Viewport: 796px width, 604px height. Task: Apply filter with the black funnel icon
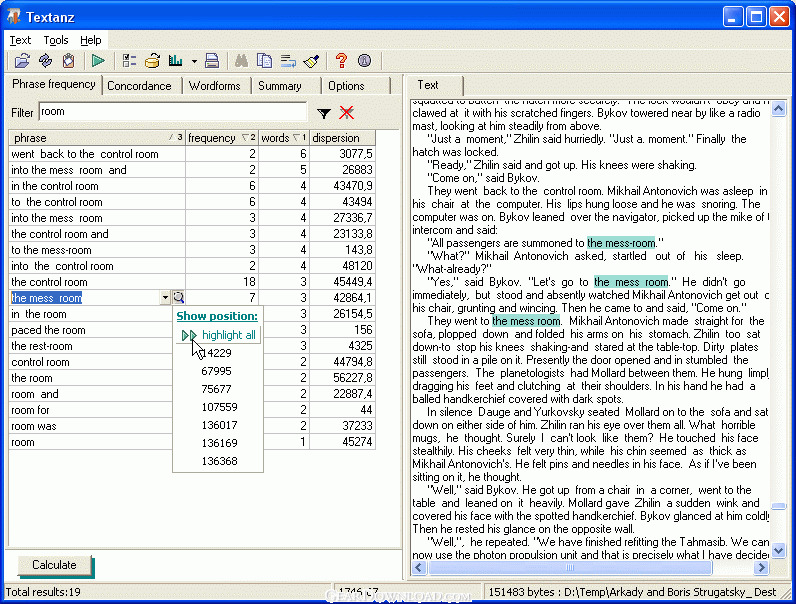coord(324,113)
